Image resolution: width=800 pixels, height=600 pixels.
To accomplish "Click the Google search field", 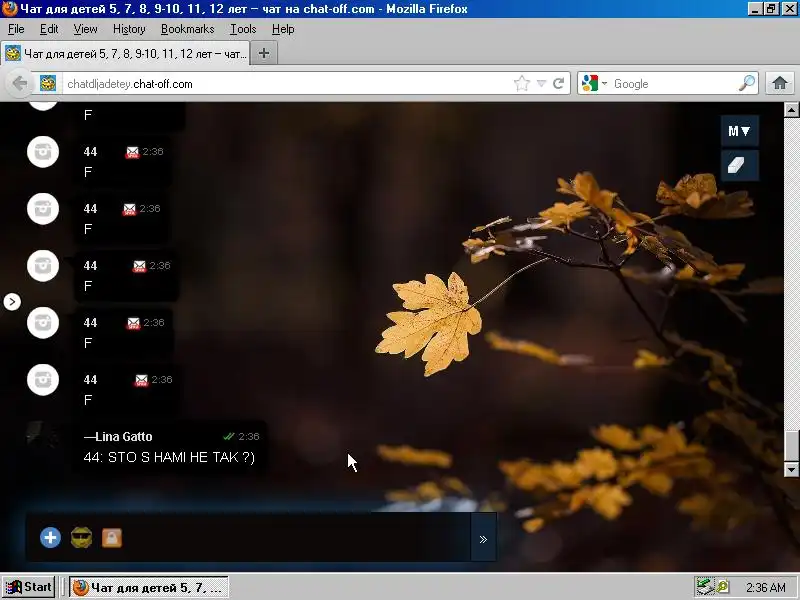I will click(x=673, y=84).
